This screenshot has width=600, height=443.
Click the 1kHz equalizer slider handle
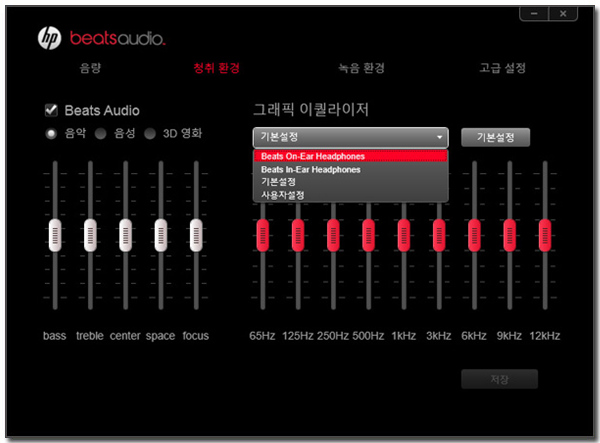(x=404, y=235)
